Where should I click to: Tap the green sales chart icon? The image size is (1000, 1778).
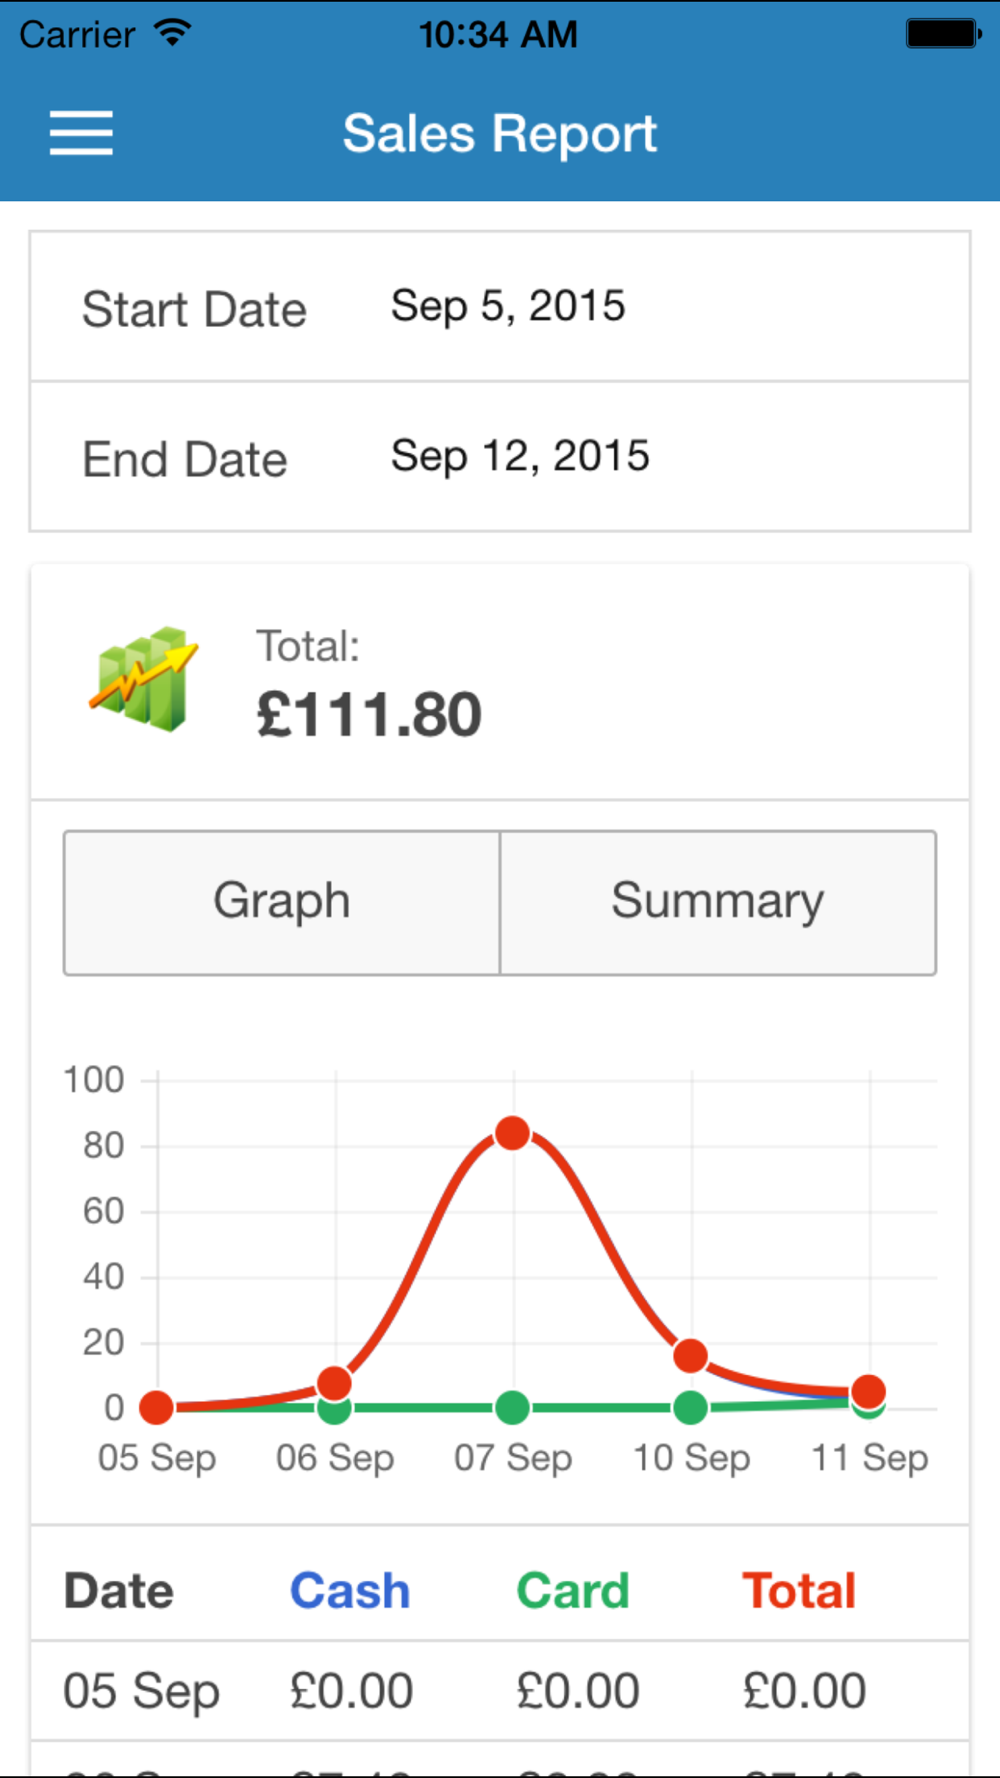click(x=144, y=680)
